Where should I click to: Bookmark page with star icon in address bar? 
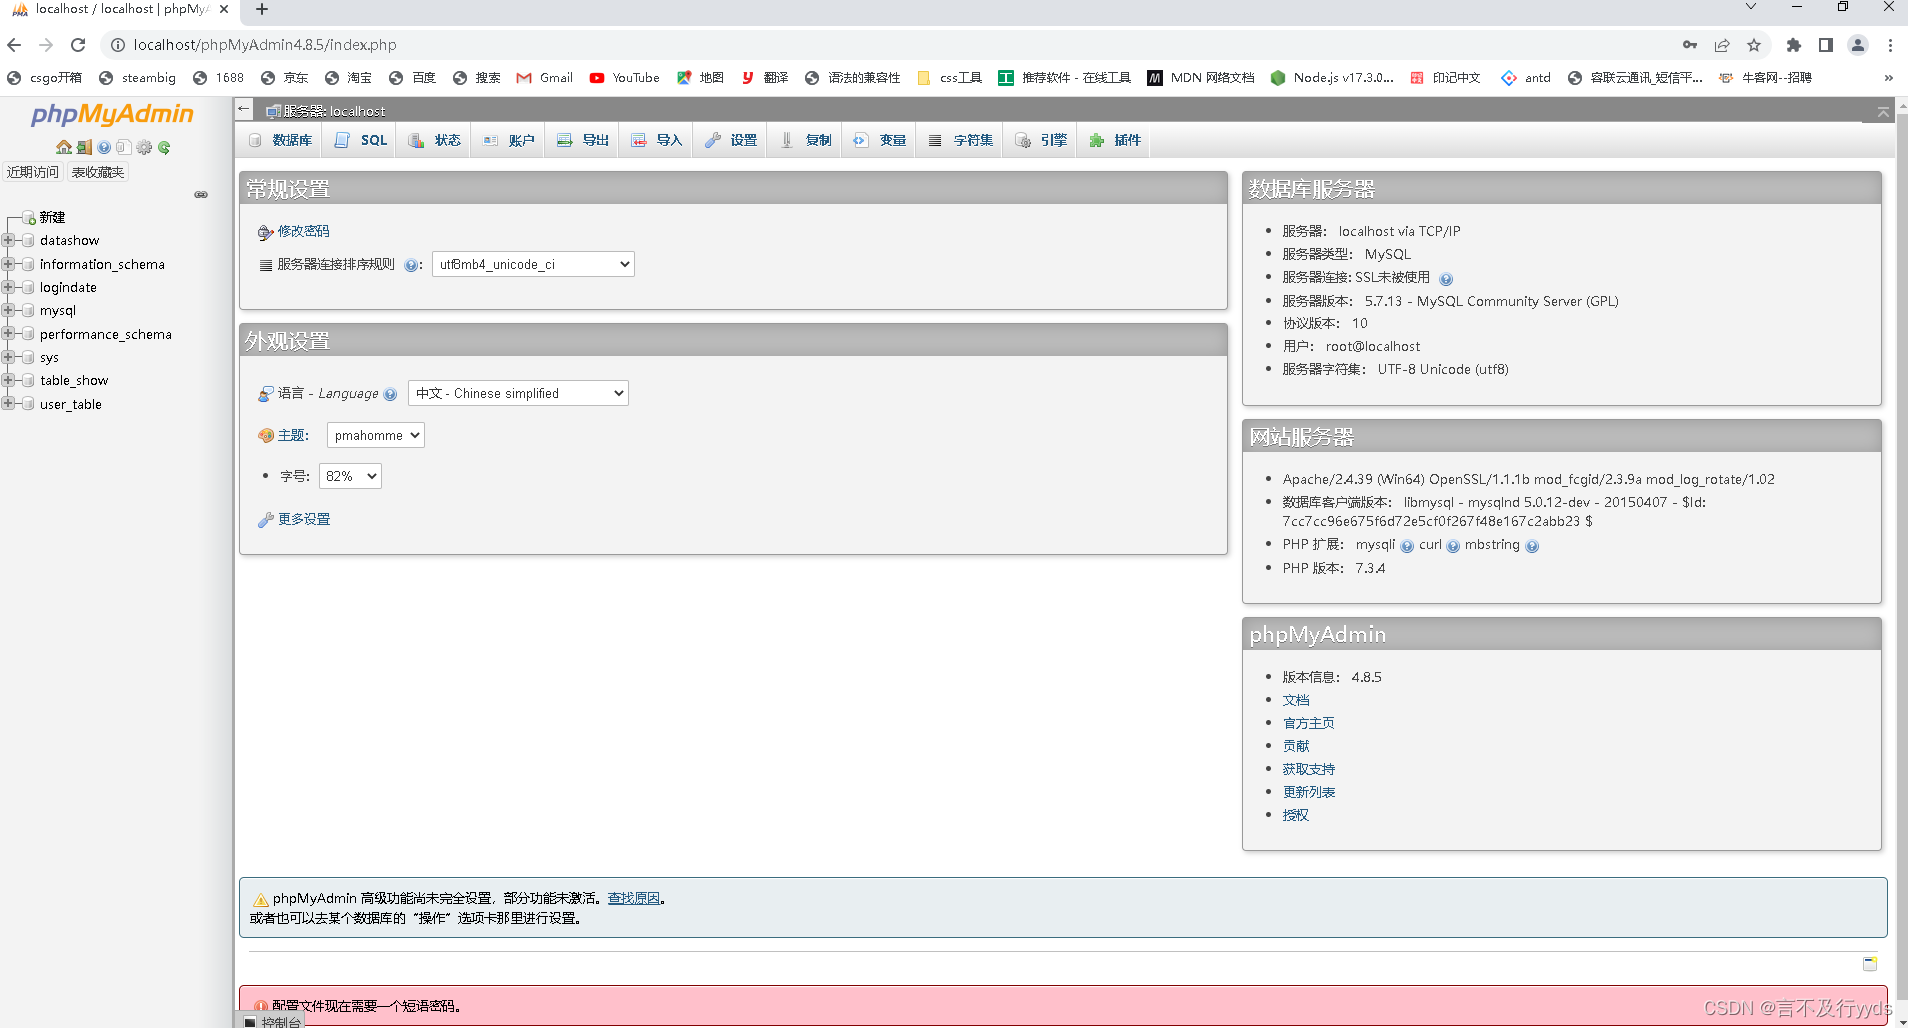coord(1754,45)
